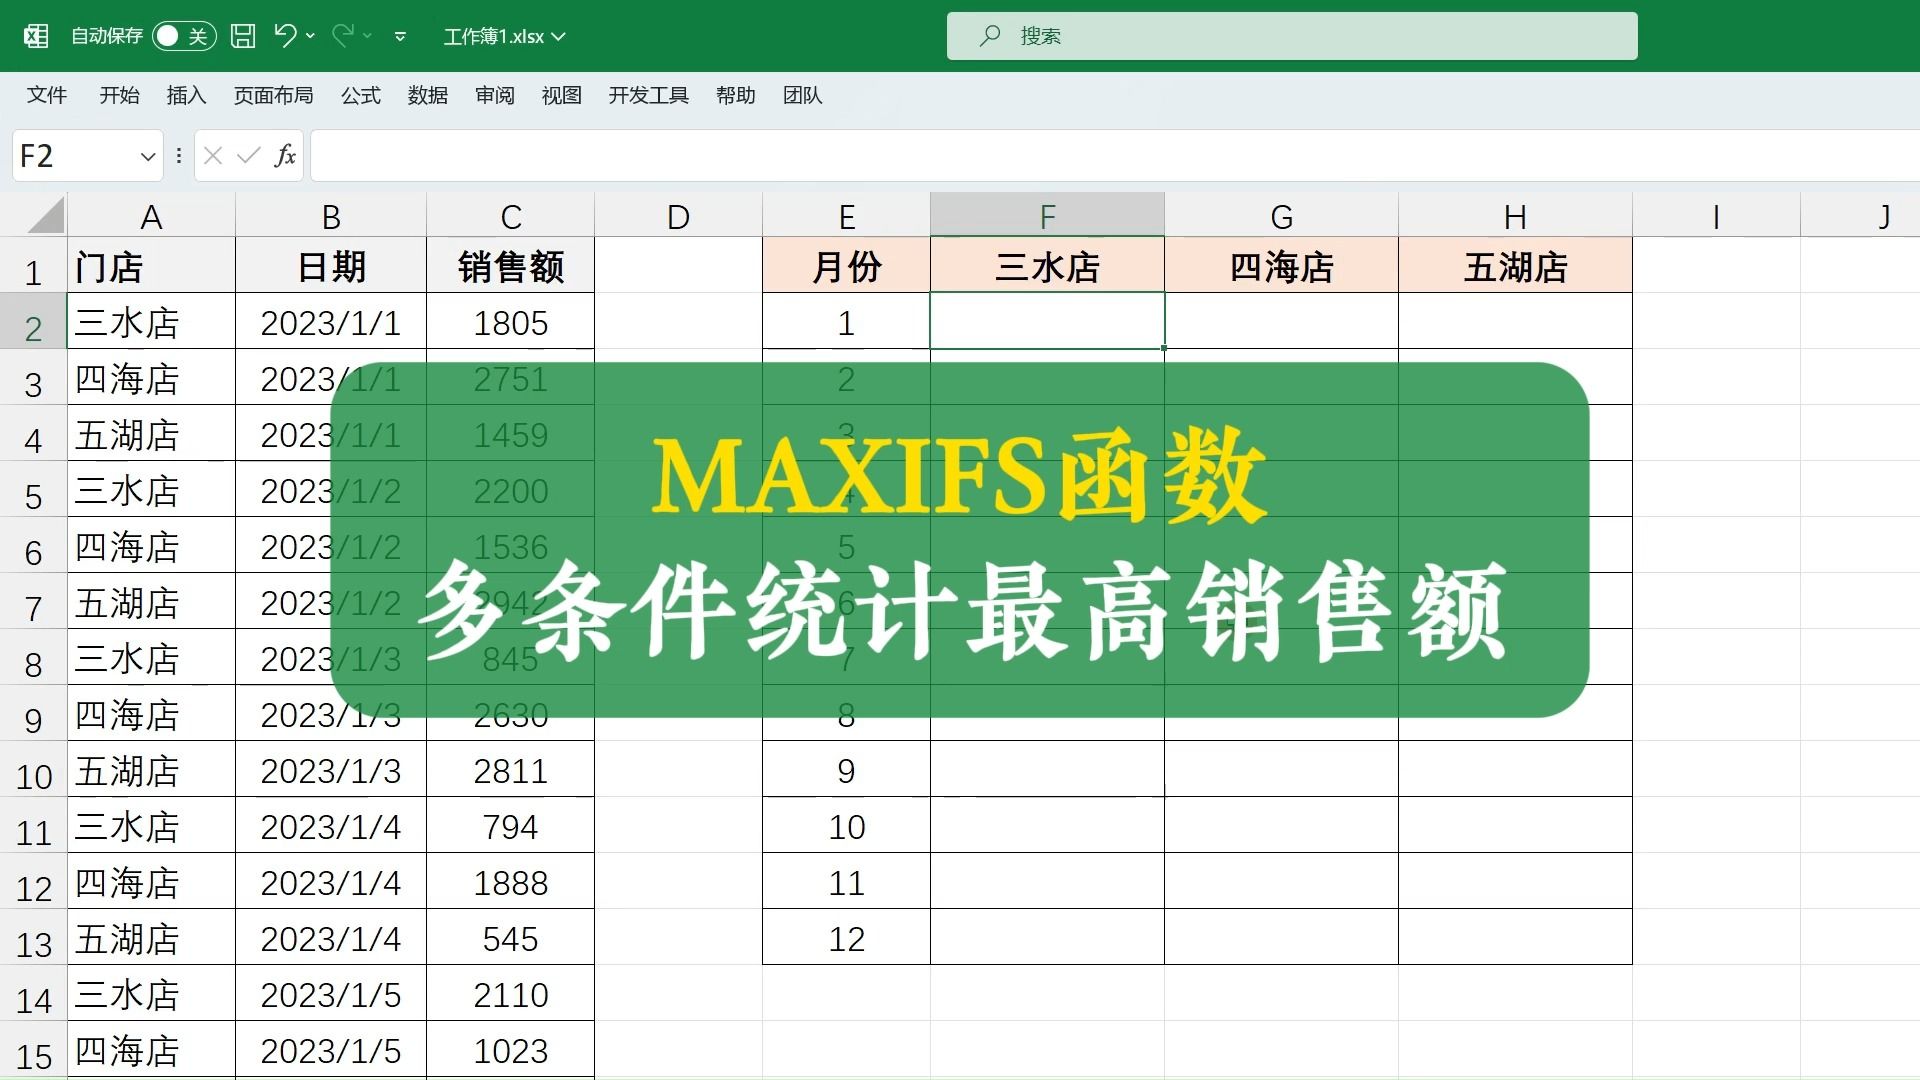Screen dimensions: 1920x1080
Task: Open the 工作簿1.xlsx title dropdown
Action: point(560,36)
